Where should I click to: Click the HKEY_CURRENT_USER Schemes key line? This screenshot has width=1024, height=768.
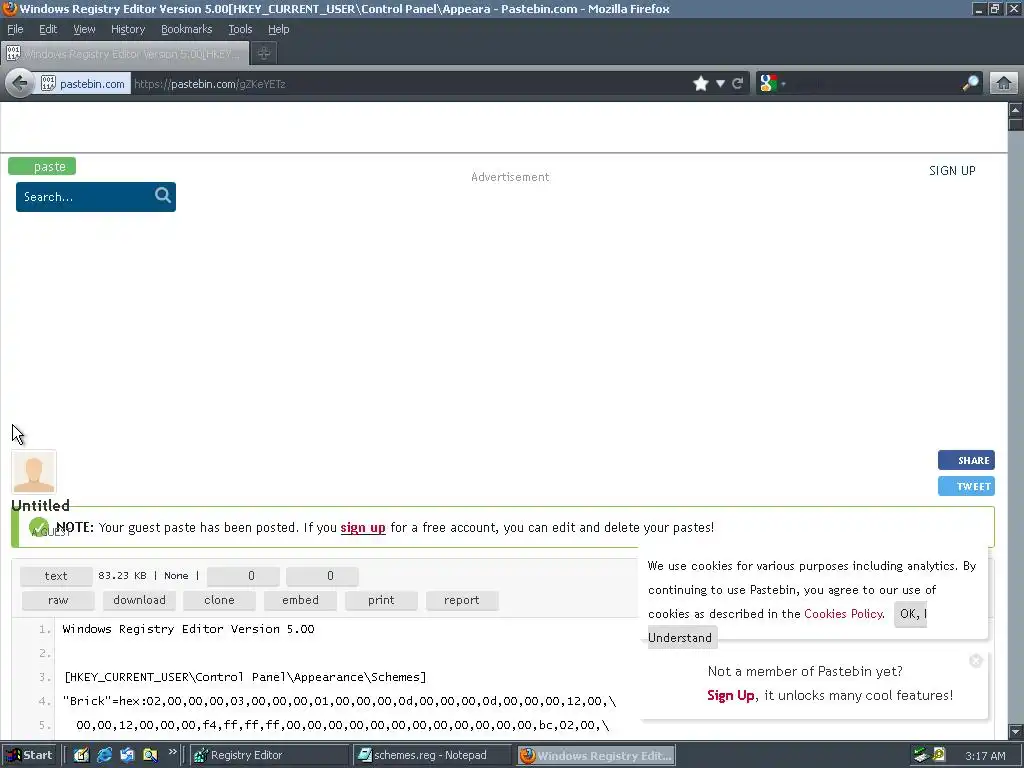point(245,677)
